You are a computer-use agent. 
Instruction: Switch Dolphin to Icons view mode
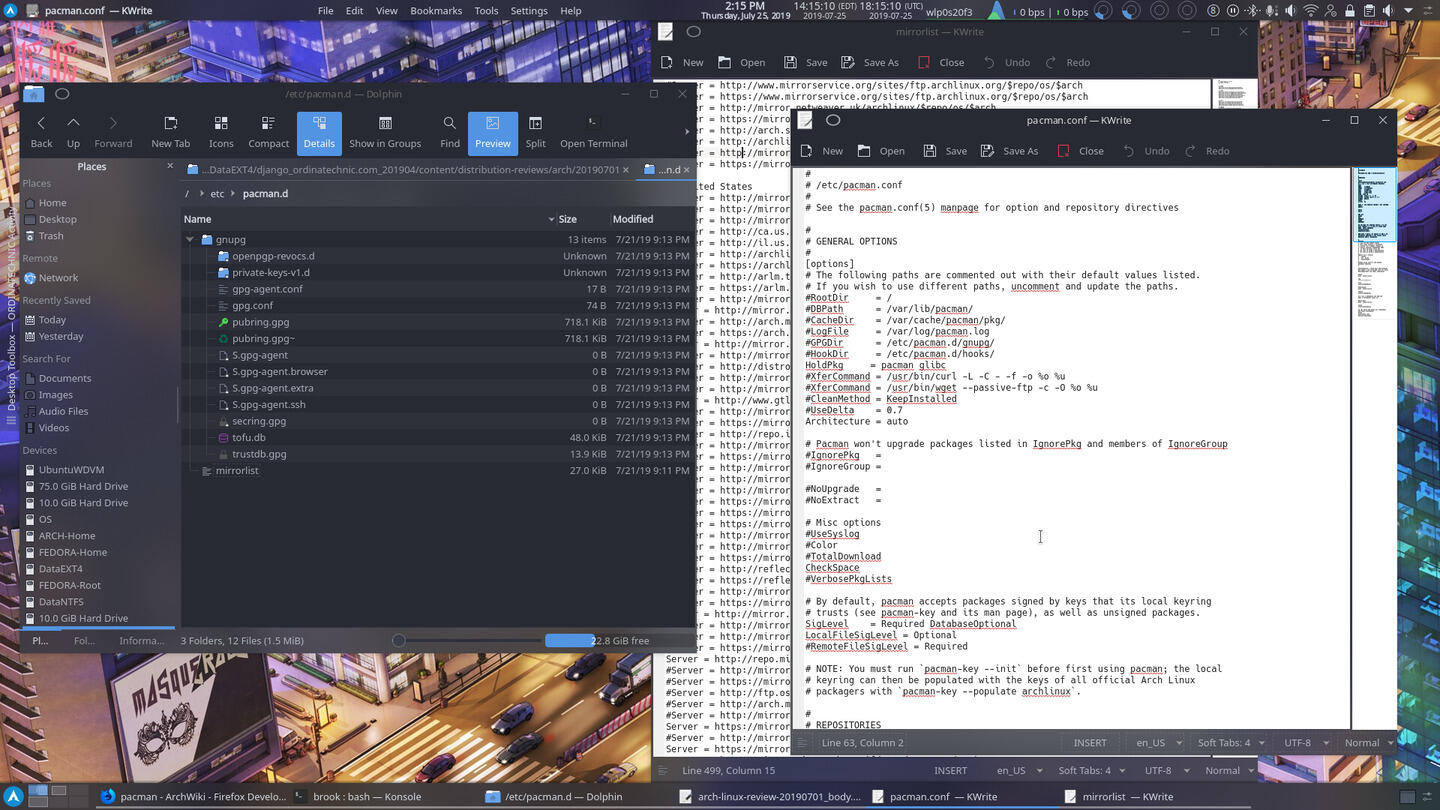pyautogui.click(x=221, y=132)
